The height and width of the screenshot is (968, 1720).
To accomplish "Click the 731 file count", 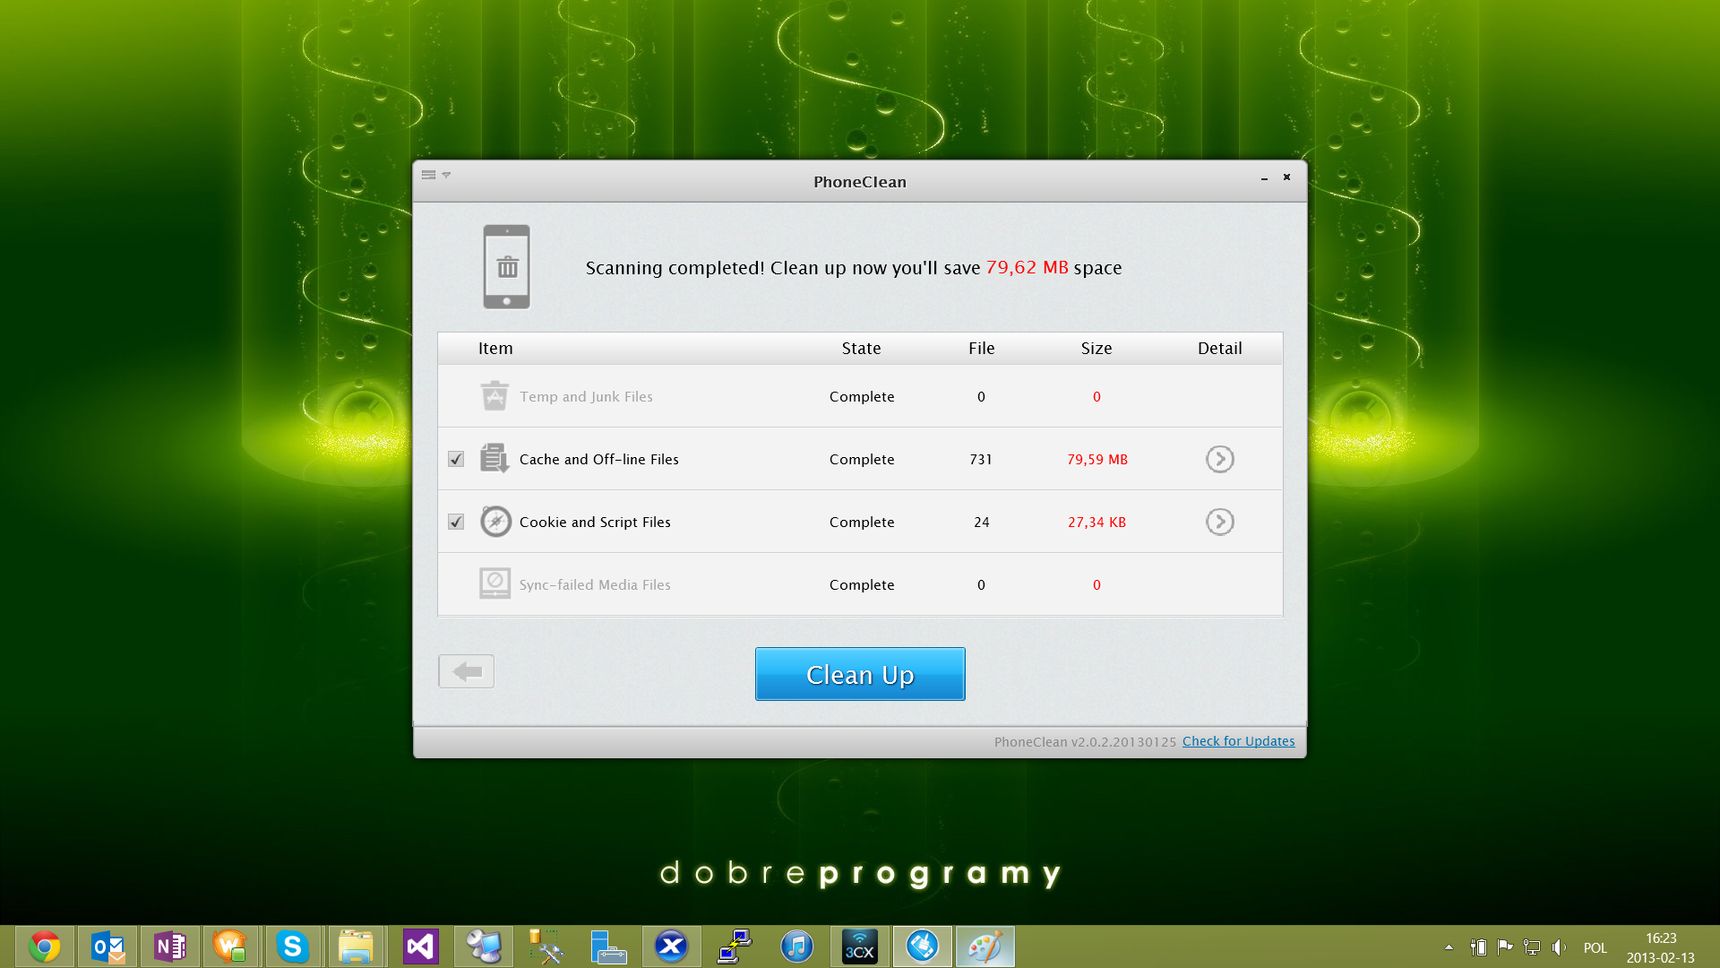I will pos(981,459).
